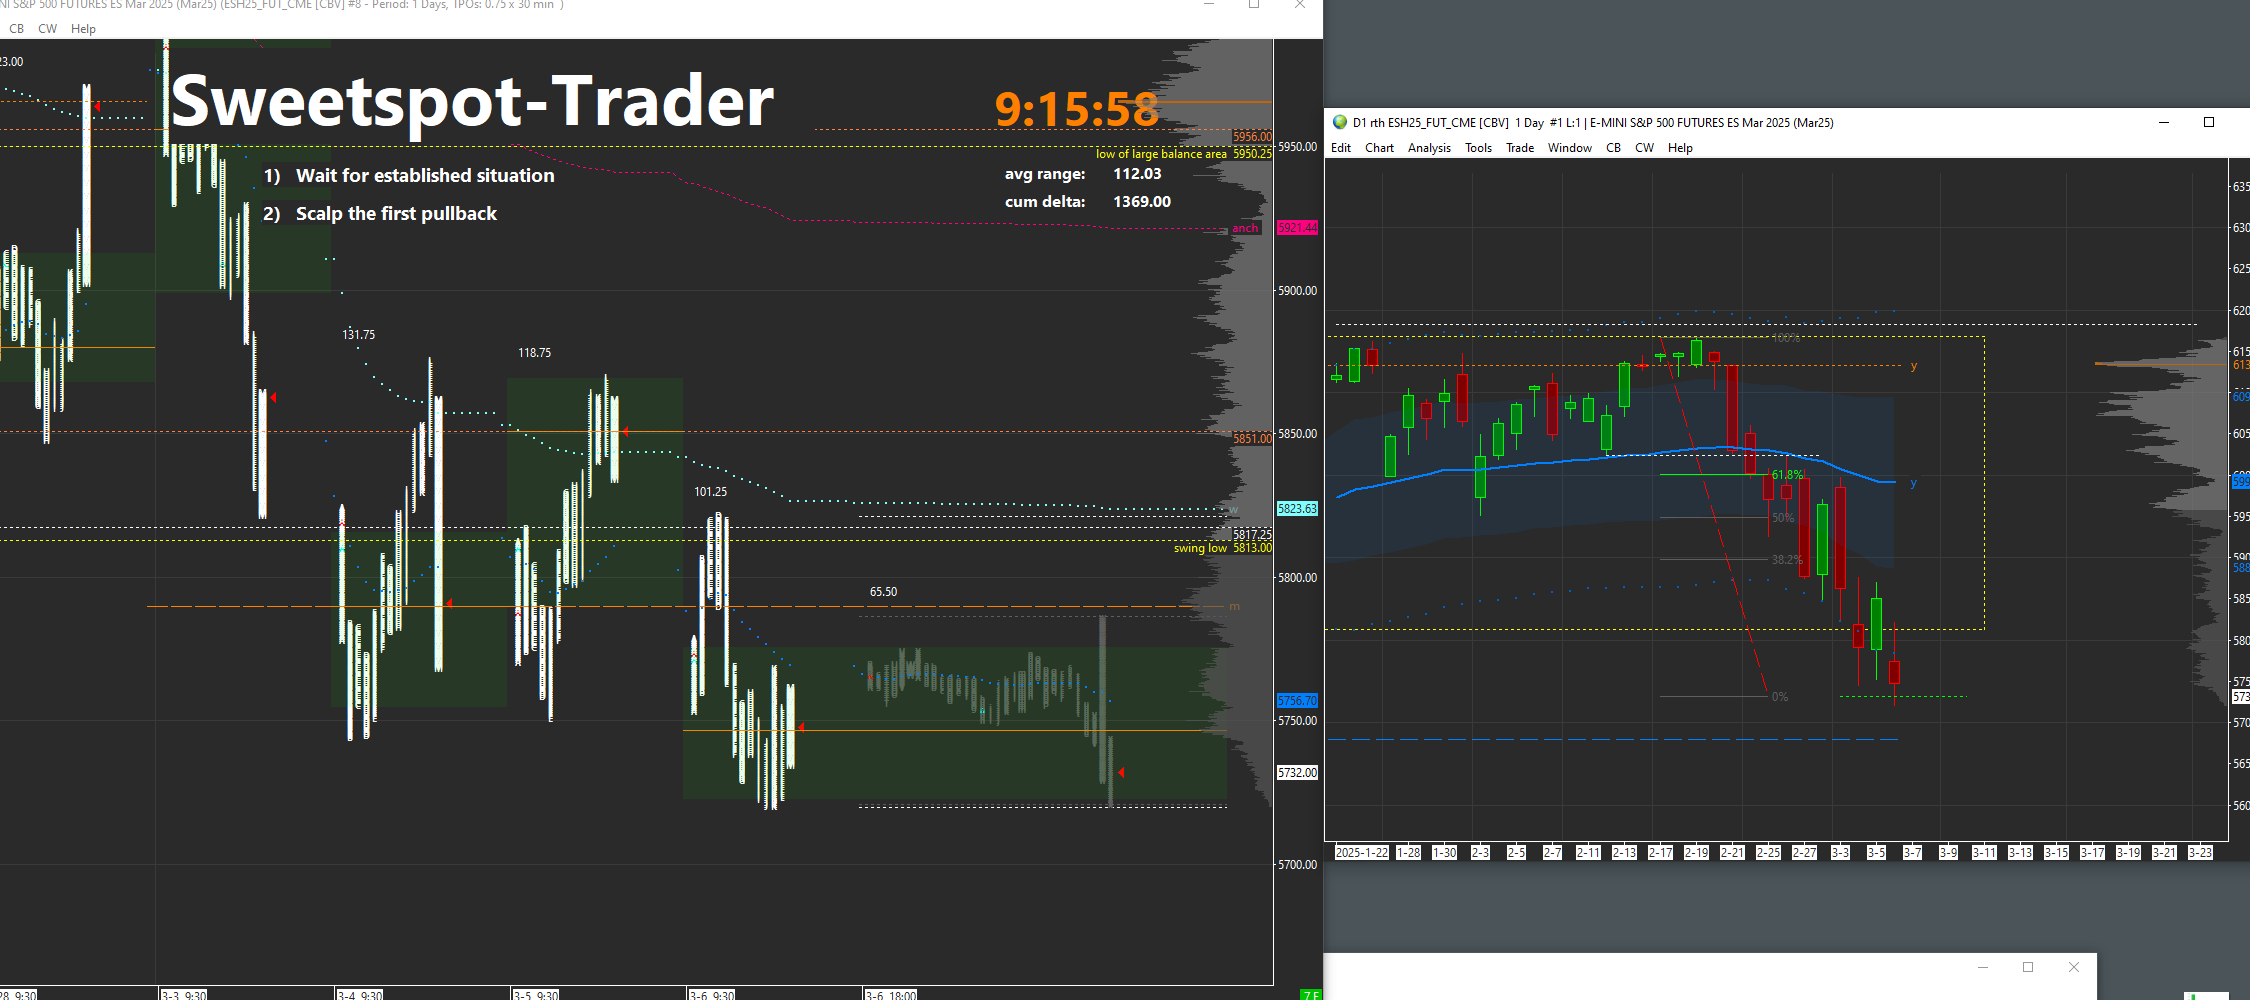The width and height of the screenshot is (2250, 1000).
Task: Click the pink 5921.44 price label
Action: coord(1297,228)
